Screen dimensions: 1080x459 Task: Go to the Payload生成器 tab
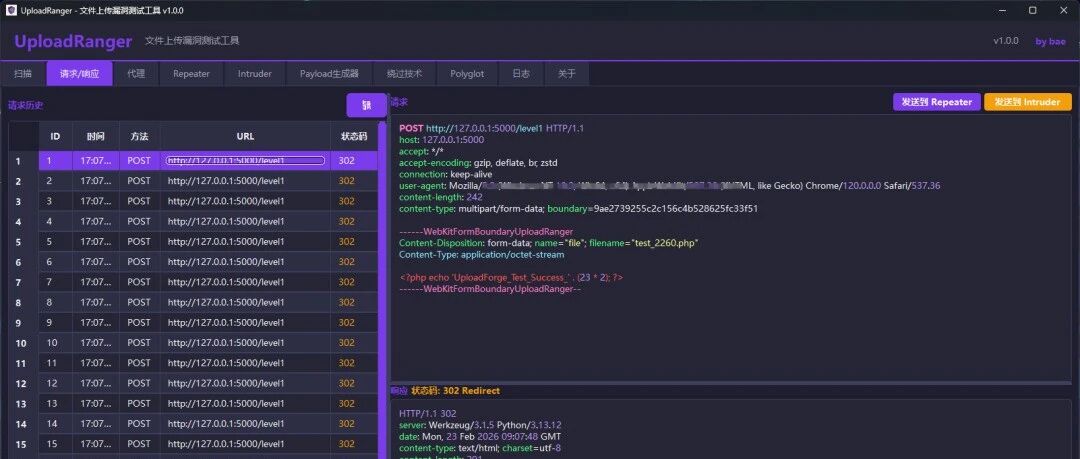tap(329, 74)
